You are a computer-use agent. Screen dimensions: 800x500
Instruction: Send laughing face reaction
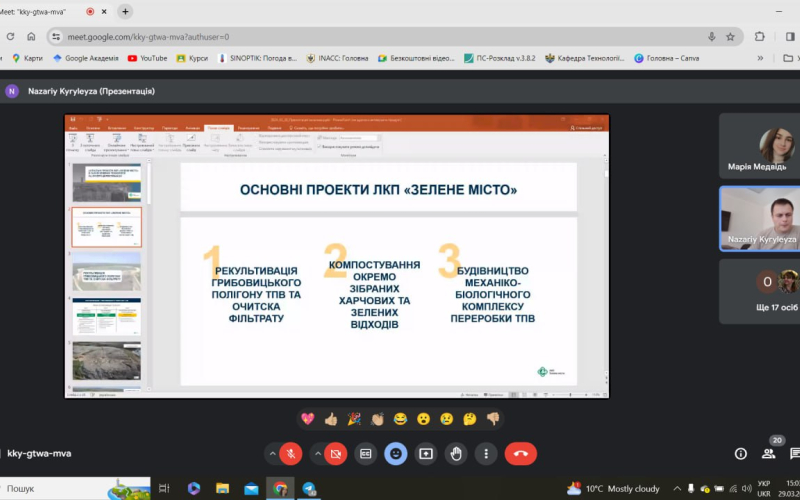click(x=401, y=419)
